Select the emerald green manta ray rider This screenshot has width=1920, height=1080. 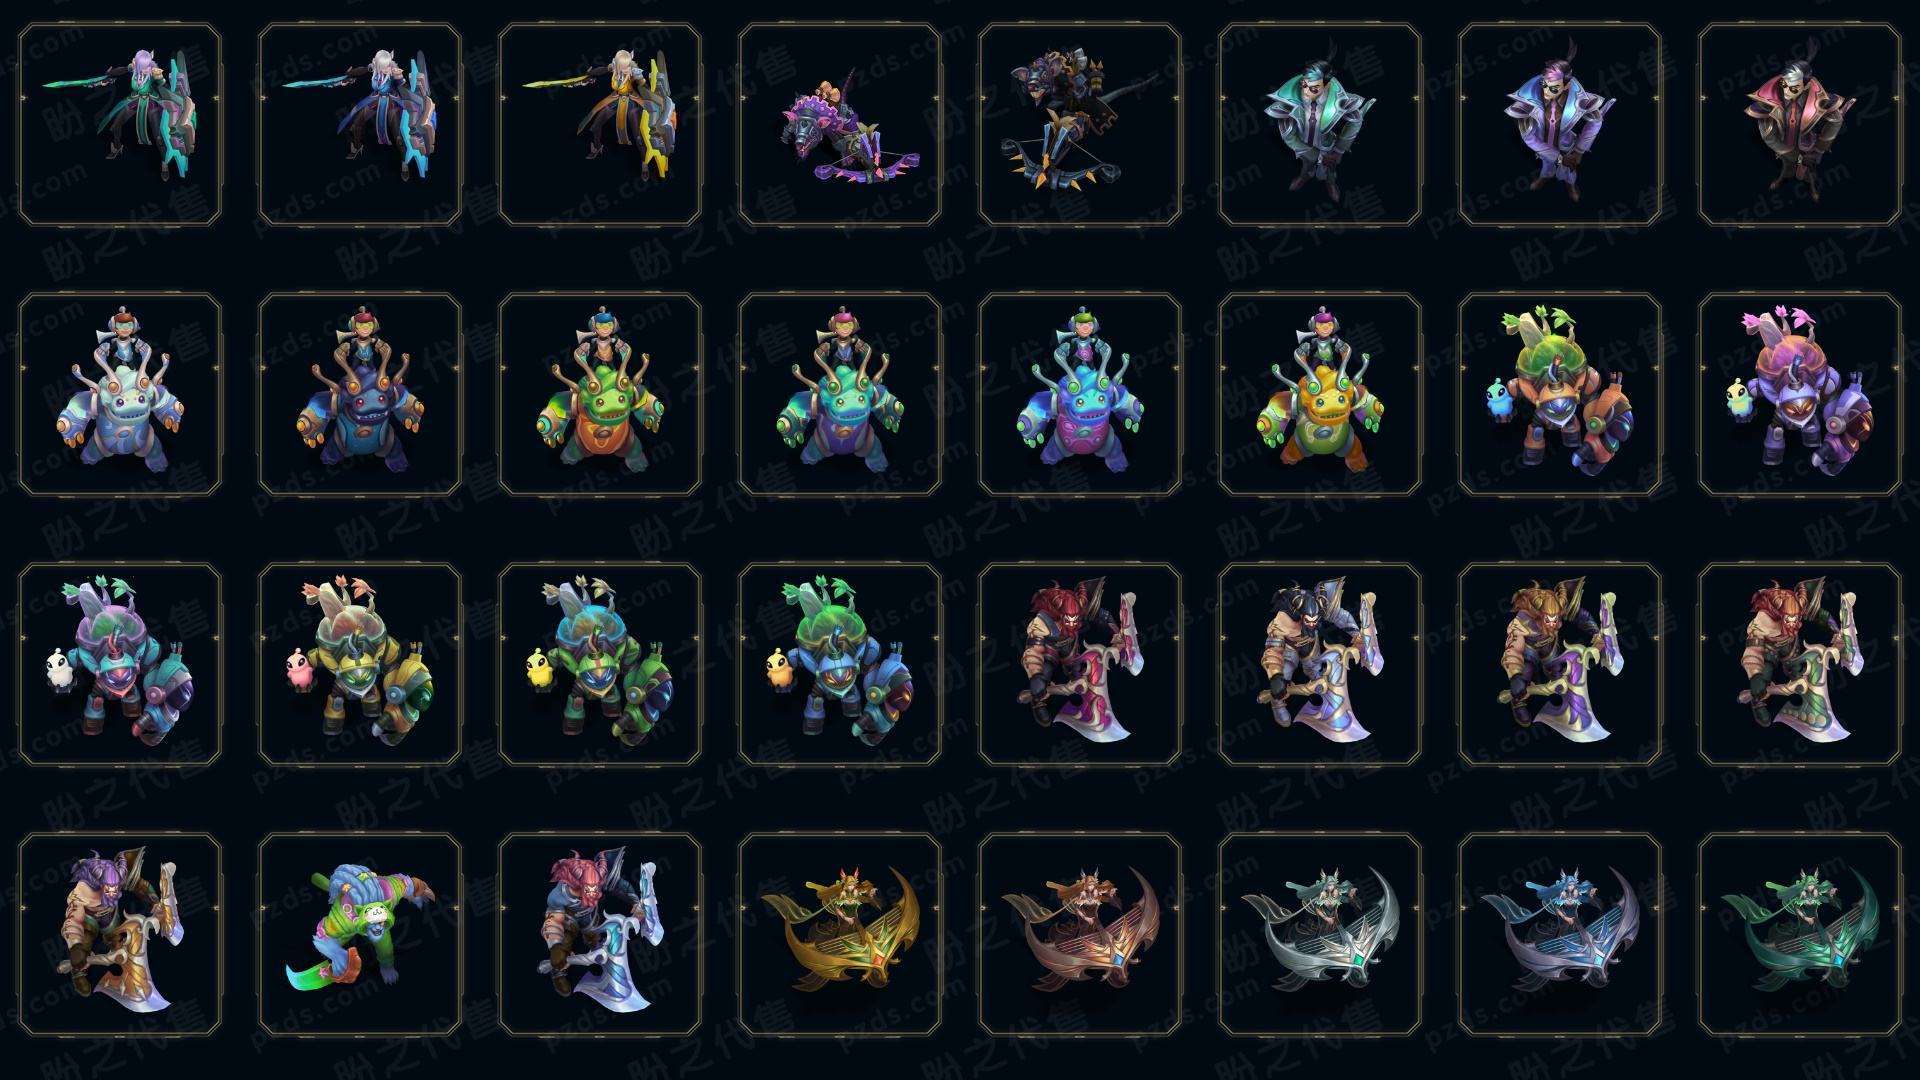(x=1800, y=935)
